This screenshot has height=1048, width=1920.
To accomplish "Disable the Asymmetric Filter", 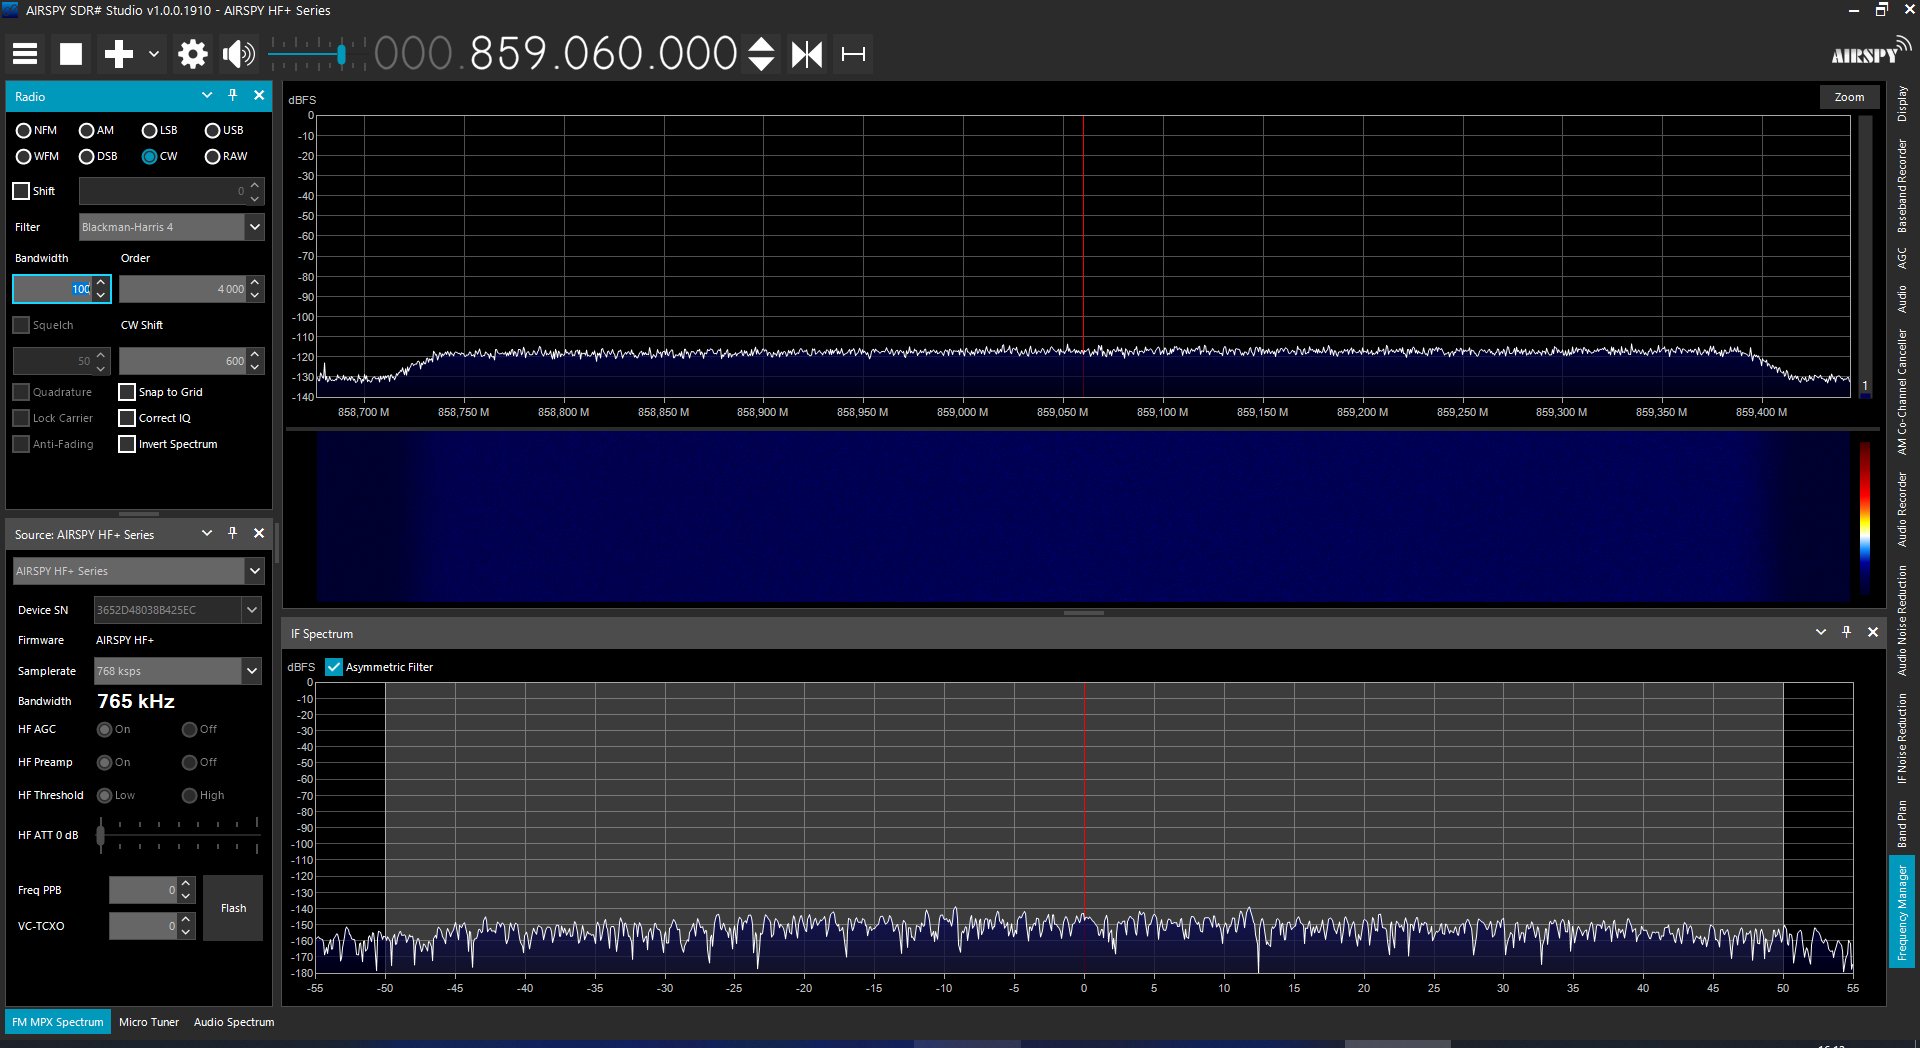I will (x=333, y=667).
